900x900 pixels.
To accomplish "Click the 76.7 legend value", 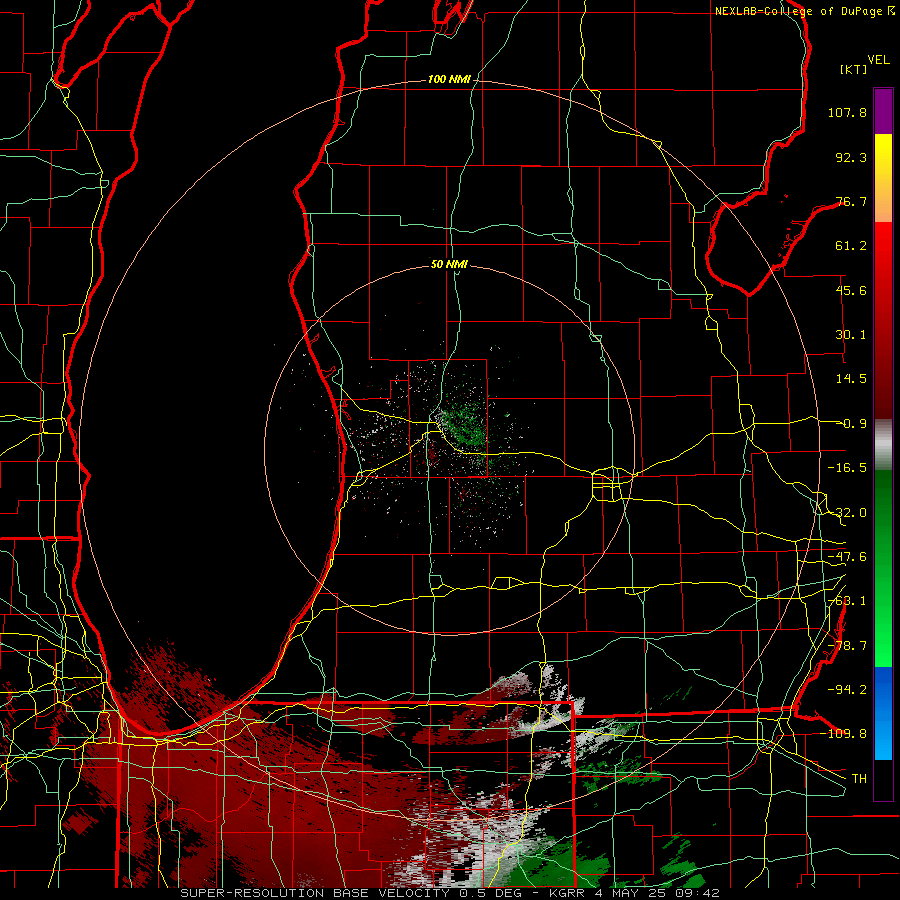I will click(851, 201).
